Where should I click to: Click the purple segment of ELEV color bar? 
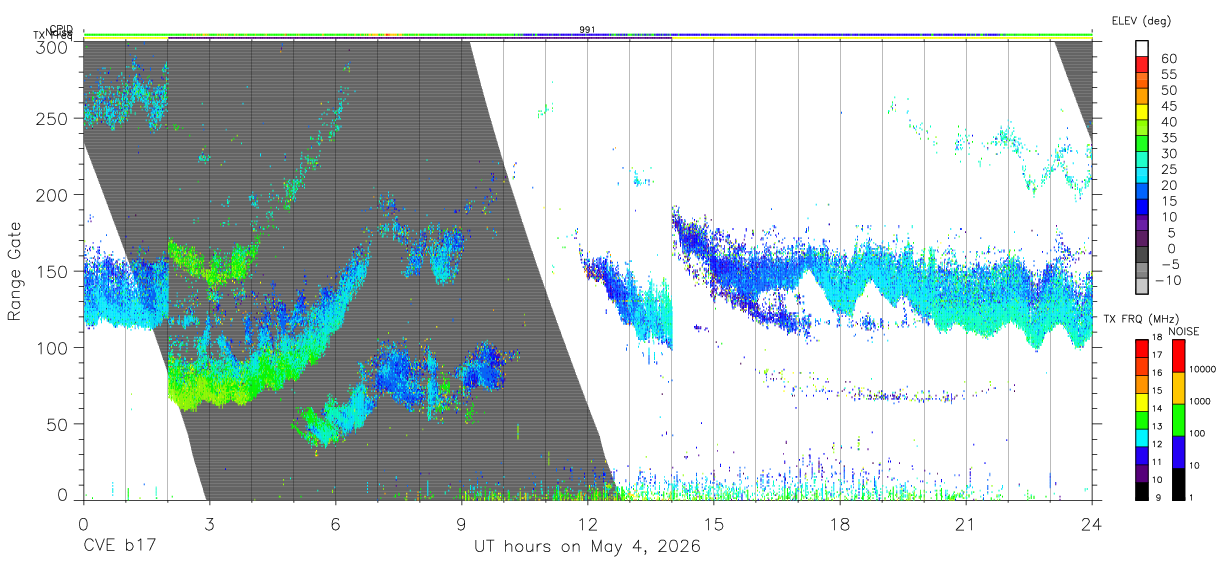tap(1141, 223)
